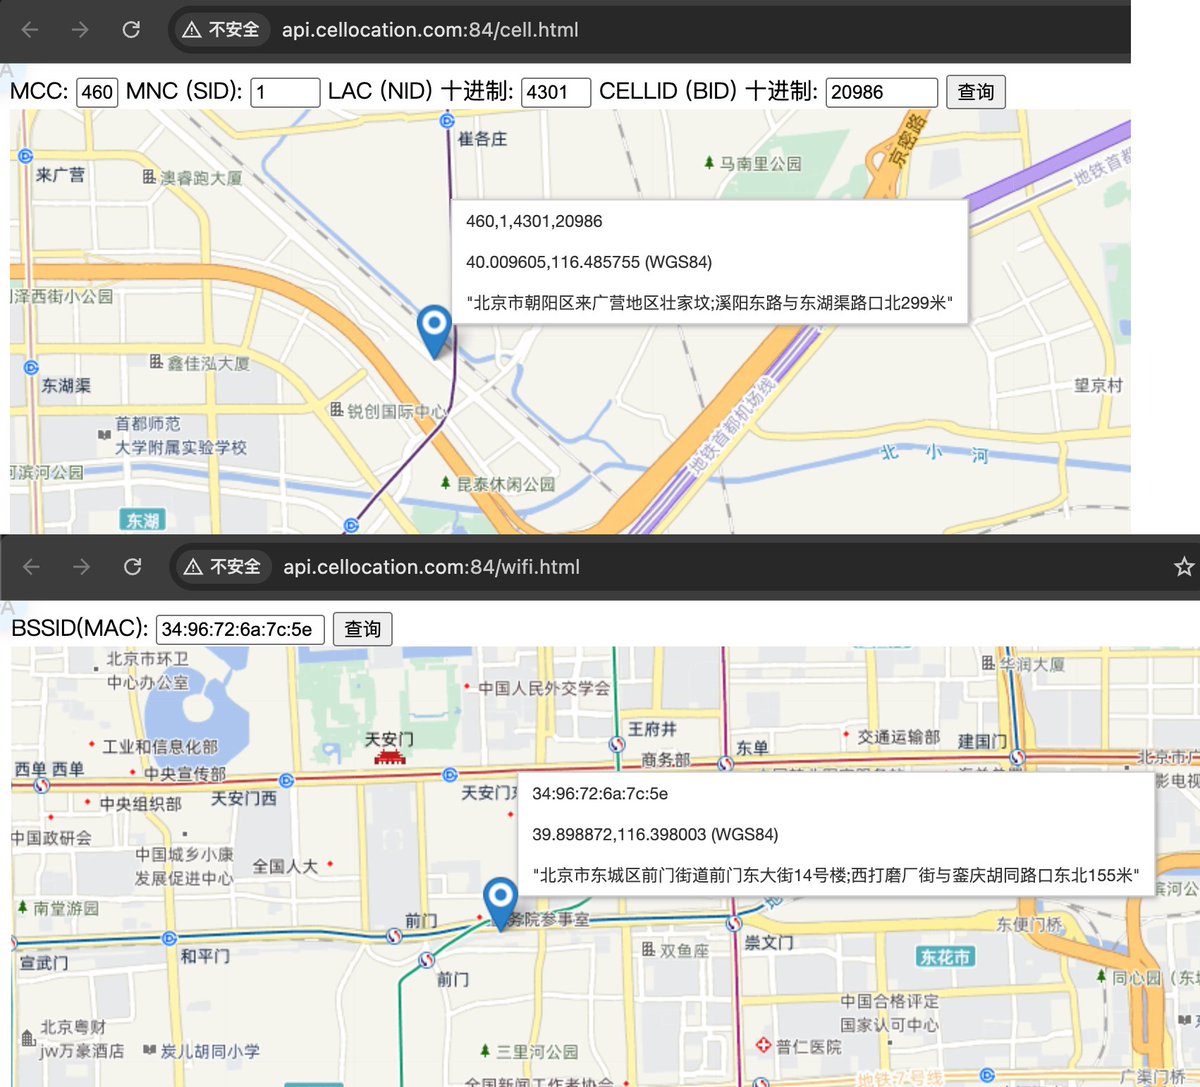Select the 东湖渠 subway station marker

point(31,367)
